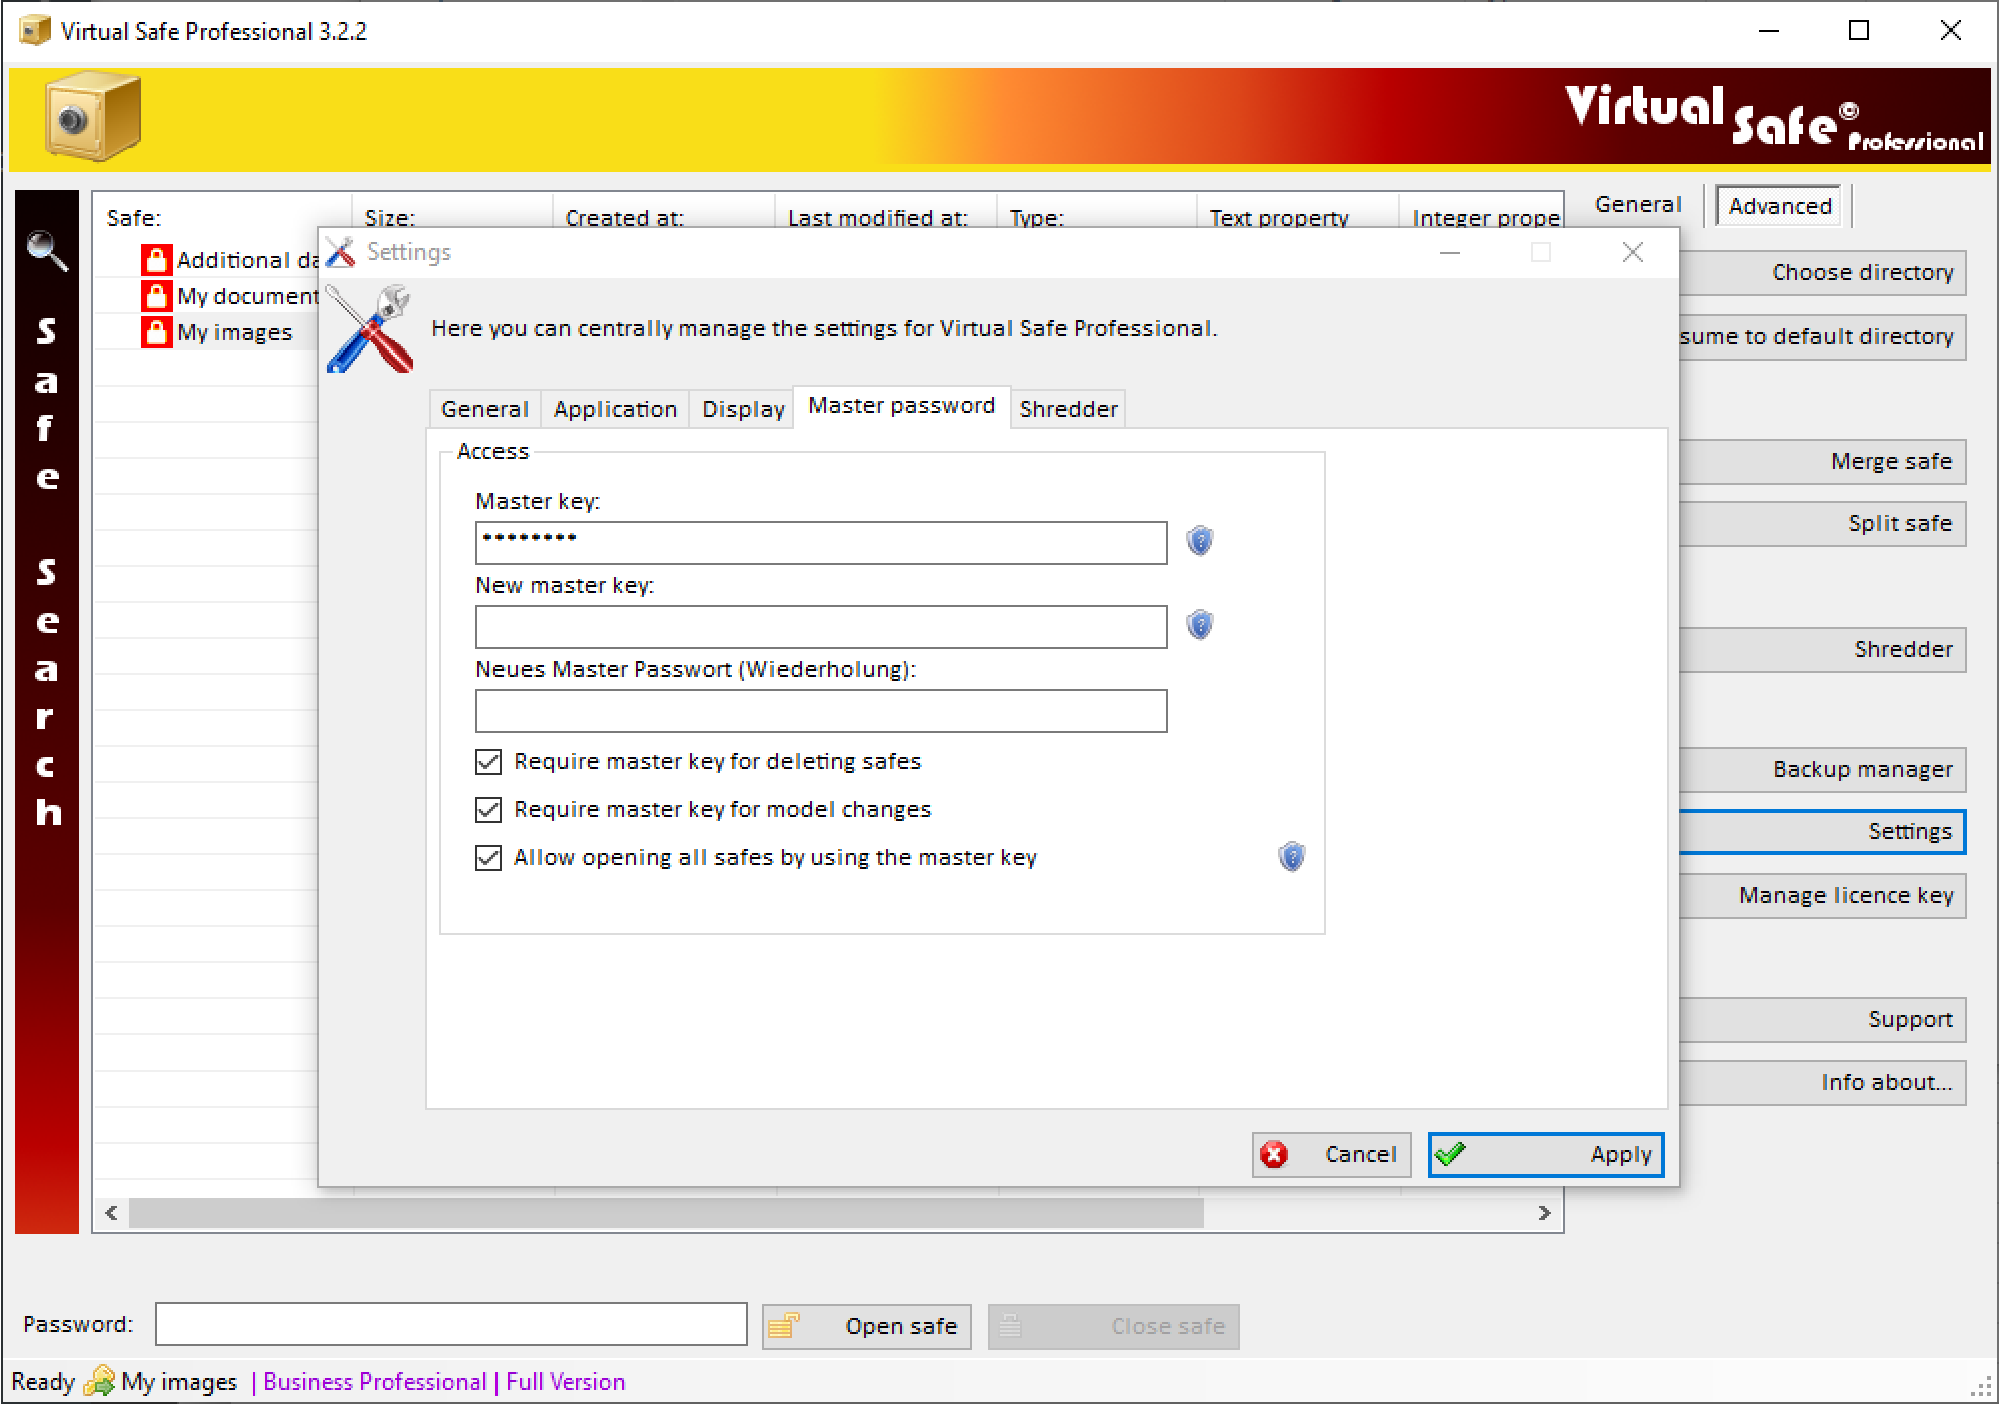Screen dimensions: 2000x1404
Task: Toggle Require master key for deleting safes
Action: (488, 762)
